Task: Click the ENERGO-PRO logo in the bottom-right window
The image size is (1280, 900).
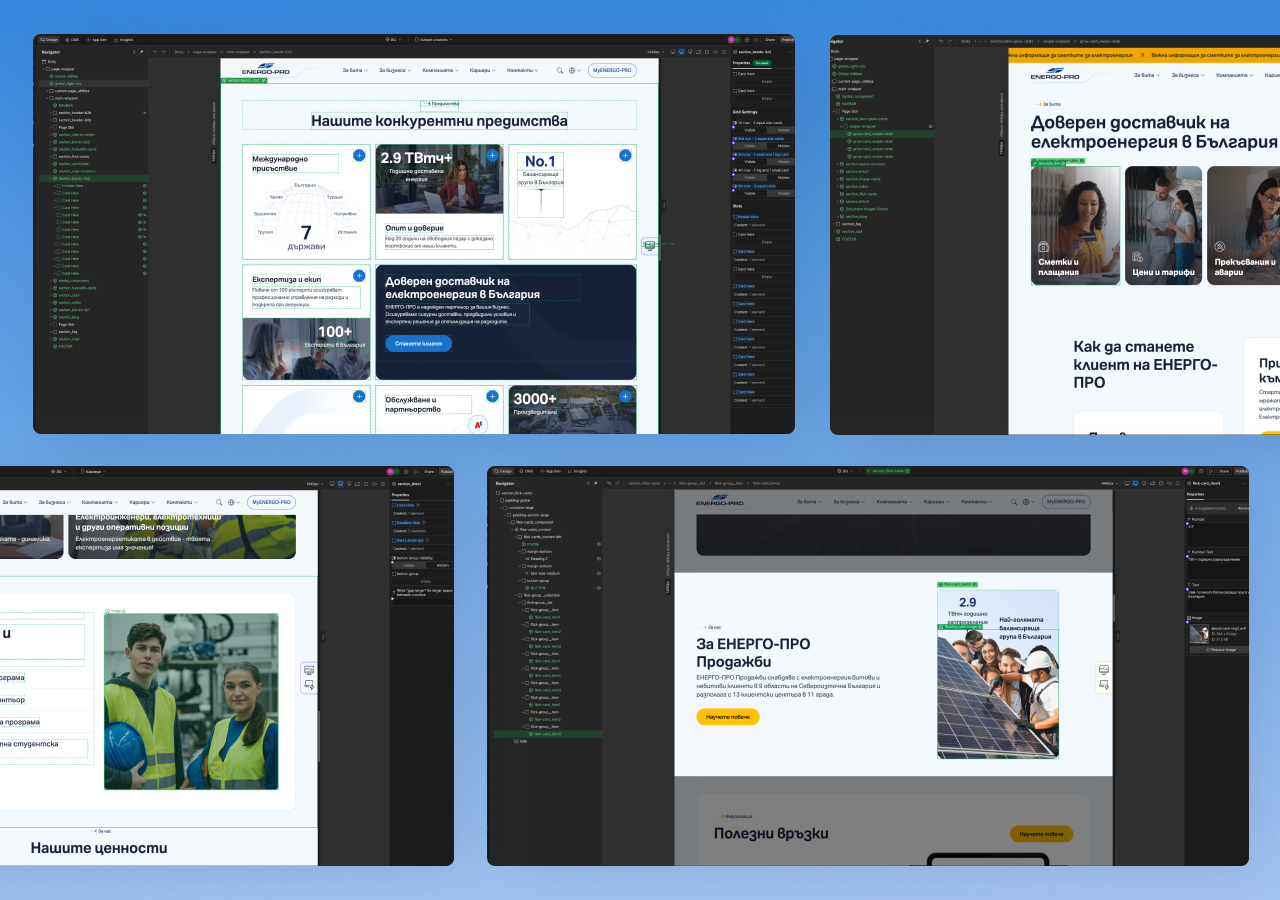Action: pos(720,501)
